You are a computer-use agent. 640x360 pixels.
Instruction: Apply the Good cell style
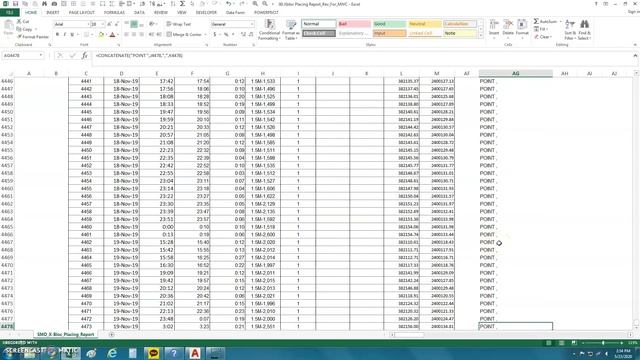[x=389, y=24]
